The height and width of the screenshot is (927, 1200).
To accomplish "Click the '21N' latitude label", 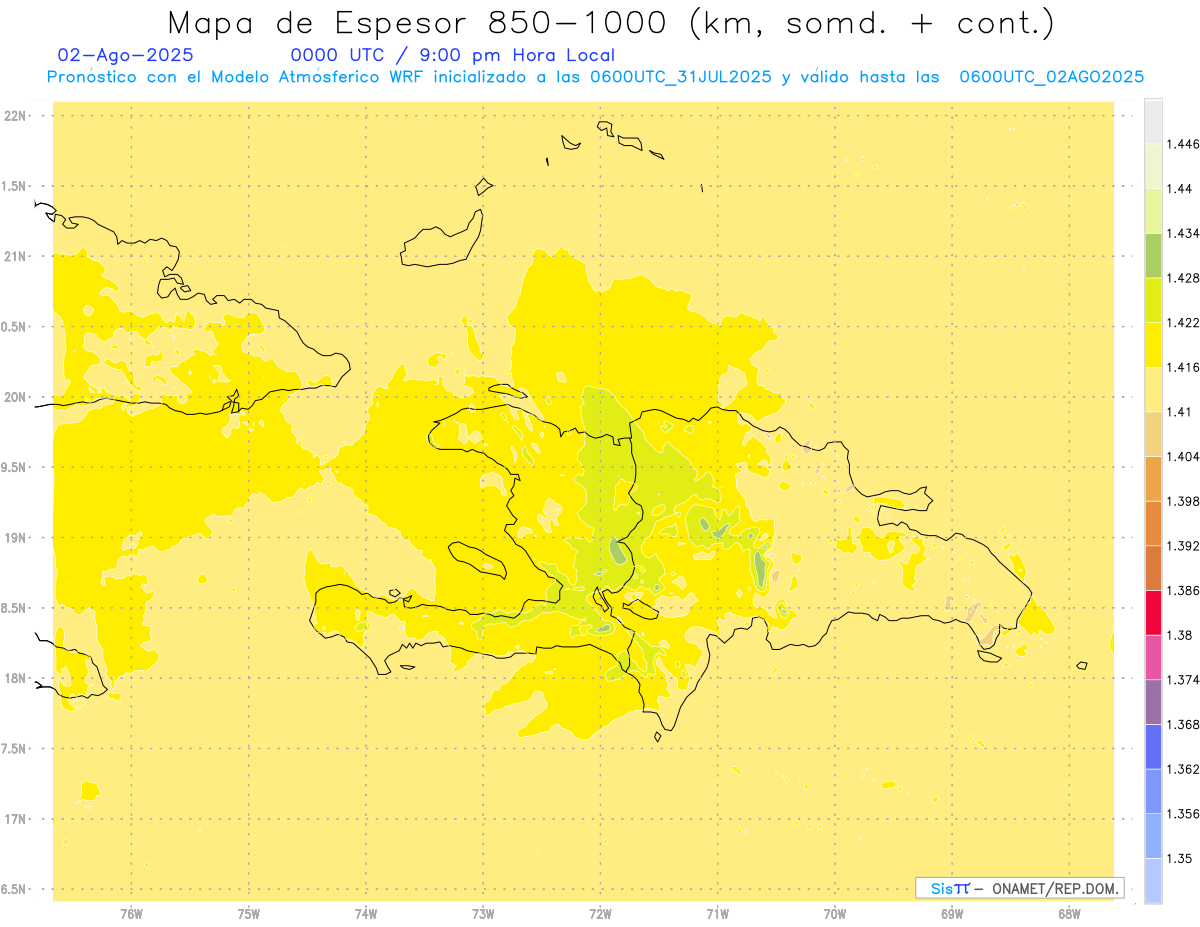I will point(17,257).
